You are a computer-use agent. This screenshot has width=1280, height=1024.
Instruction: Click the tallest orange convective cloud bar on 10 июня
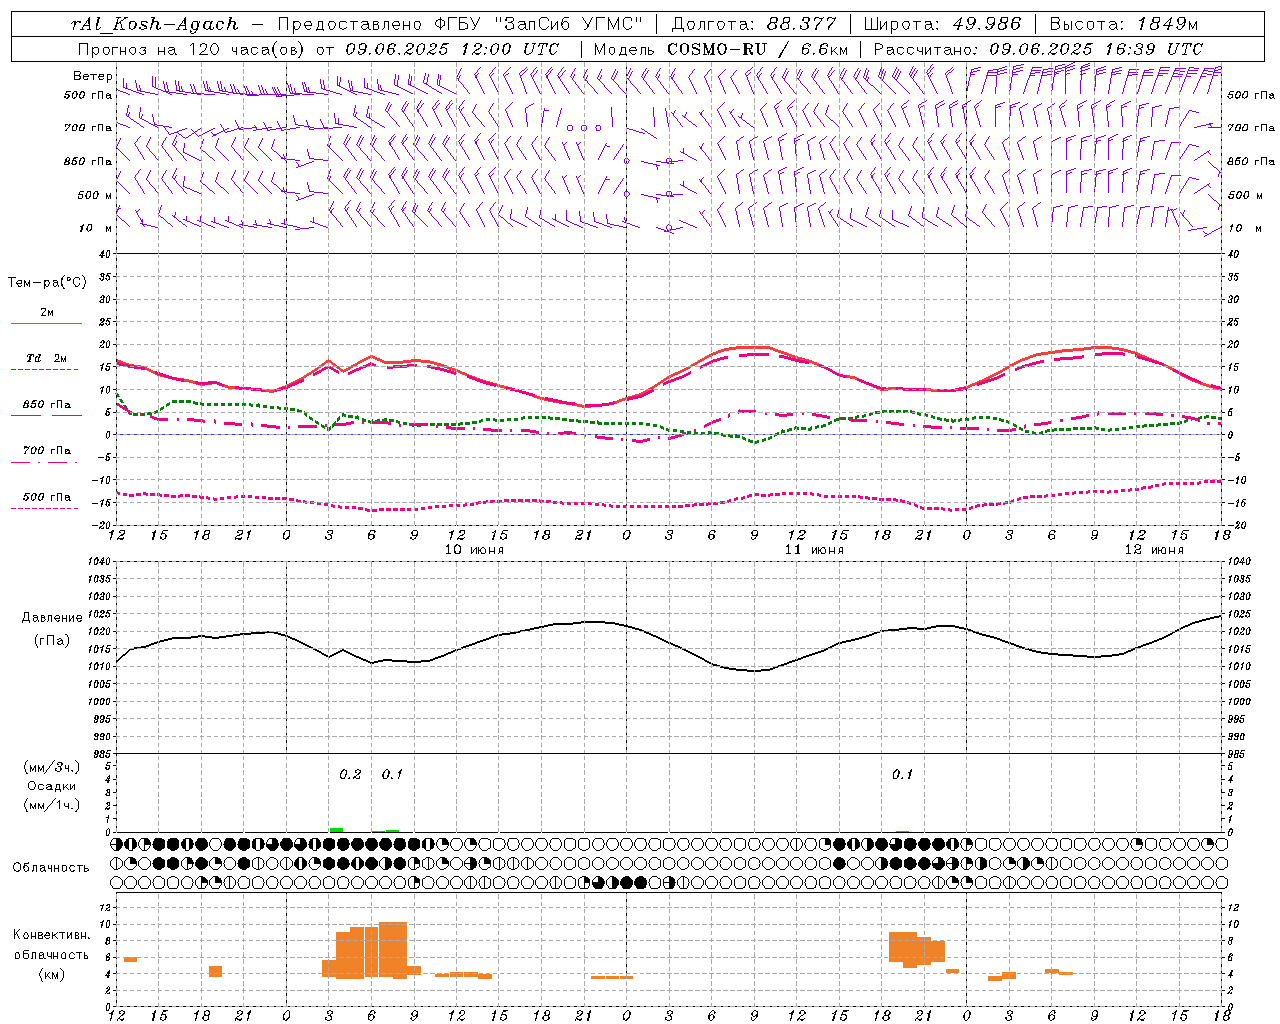tap(393, 949)
